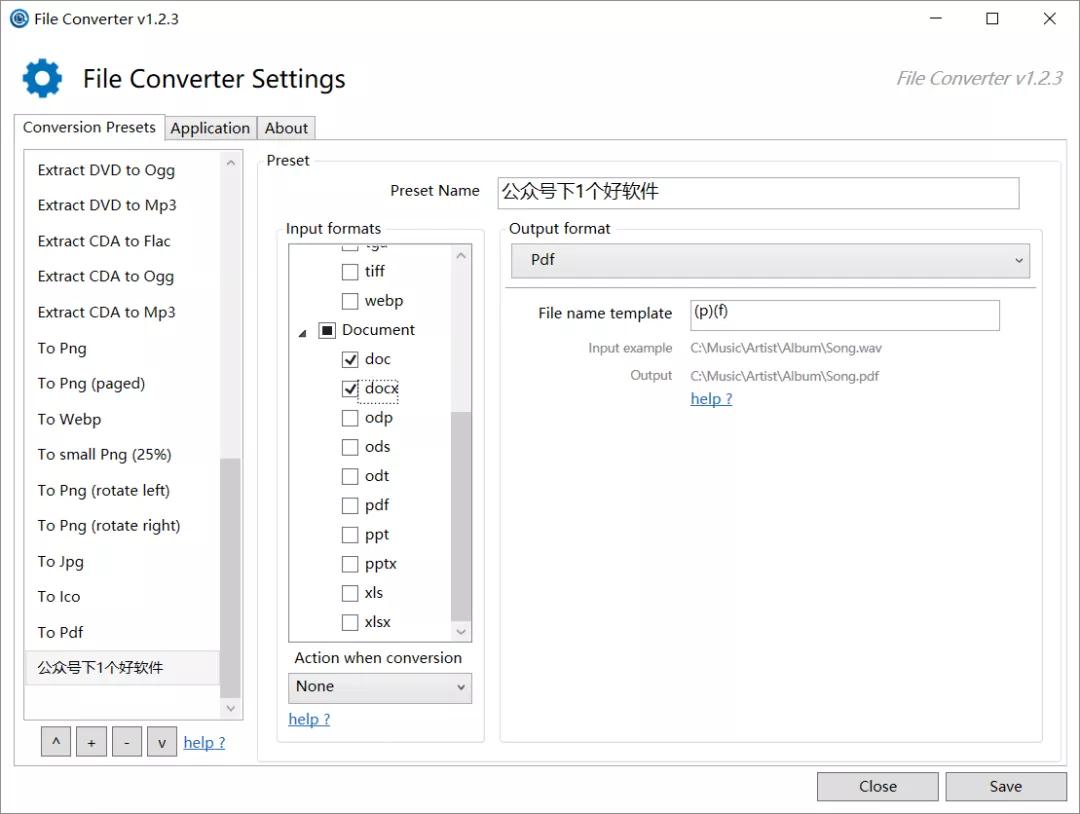Screen dimensions: 1080x814
Task: Collapse the Document tree group
Action: [x=302, y=333]
